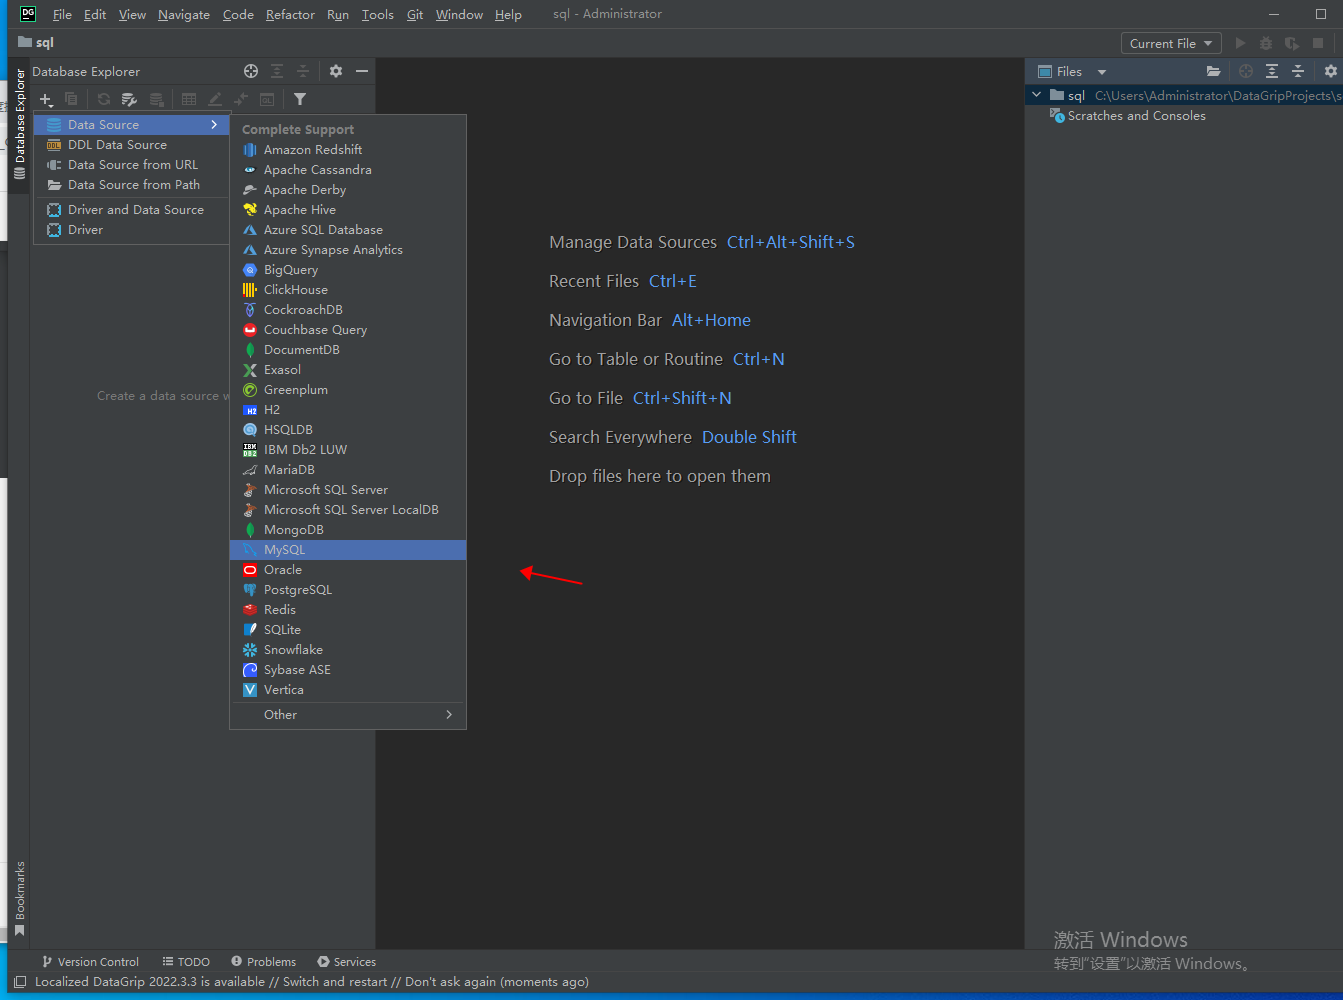This screenshot has width=1343, height=1000.
Task: Open the Tools menu
Action: (377, 14)
